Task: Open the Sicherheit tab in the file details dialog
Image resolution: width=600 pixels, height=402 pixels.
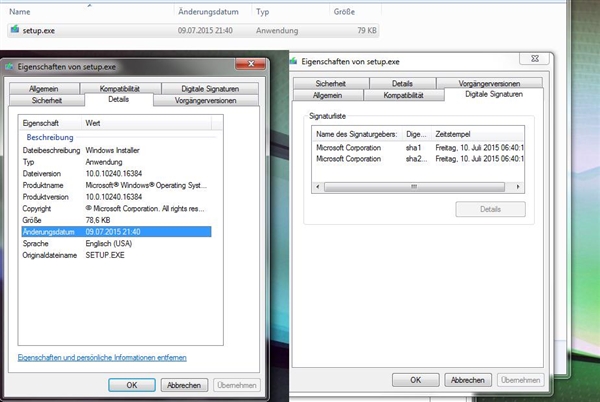Action: 46,101
